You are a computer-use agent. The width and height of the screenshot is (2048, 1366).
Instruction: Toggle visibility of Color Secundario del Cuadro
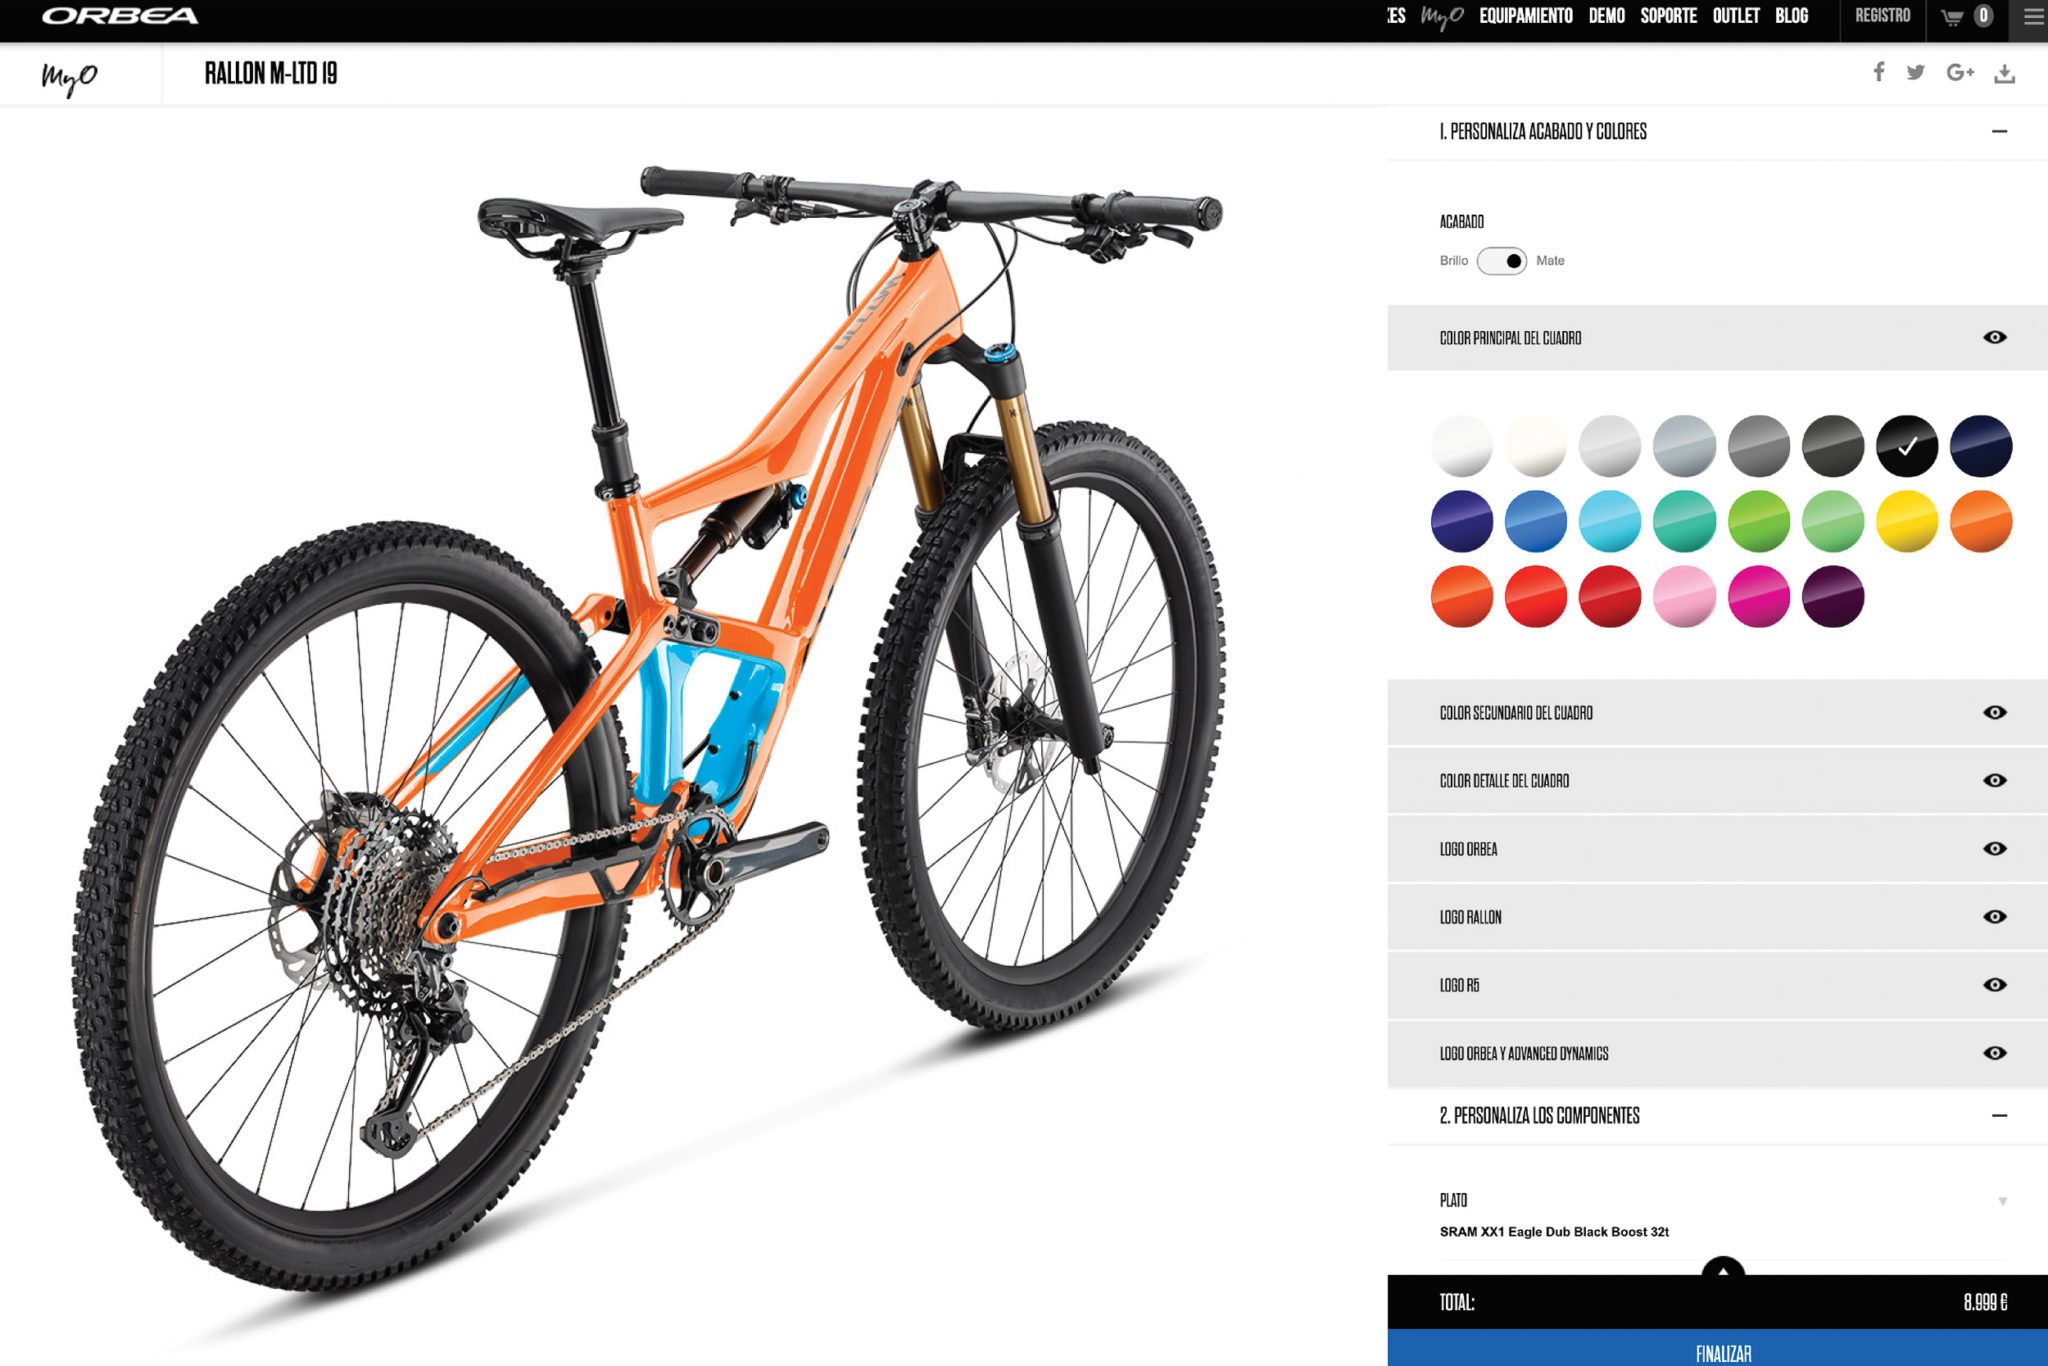[x=1994, y=712]
